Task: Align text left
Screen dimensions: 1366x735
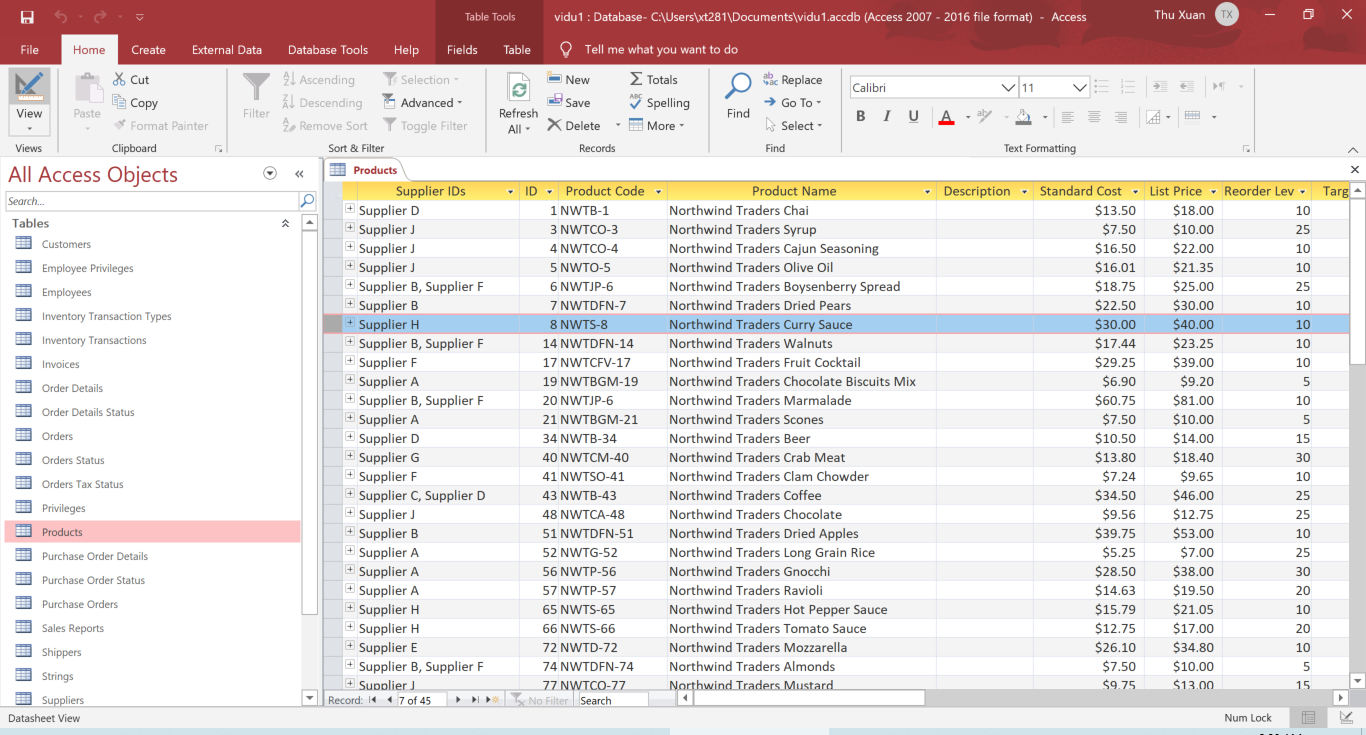Action: coord(1068,117)
